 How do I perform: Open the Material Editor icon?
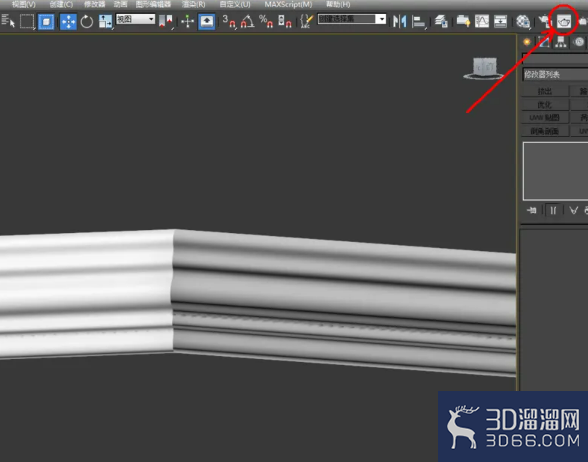[523, 21]
